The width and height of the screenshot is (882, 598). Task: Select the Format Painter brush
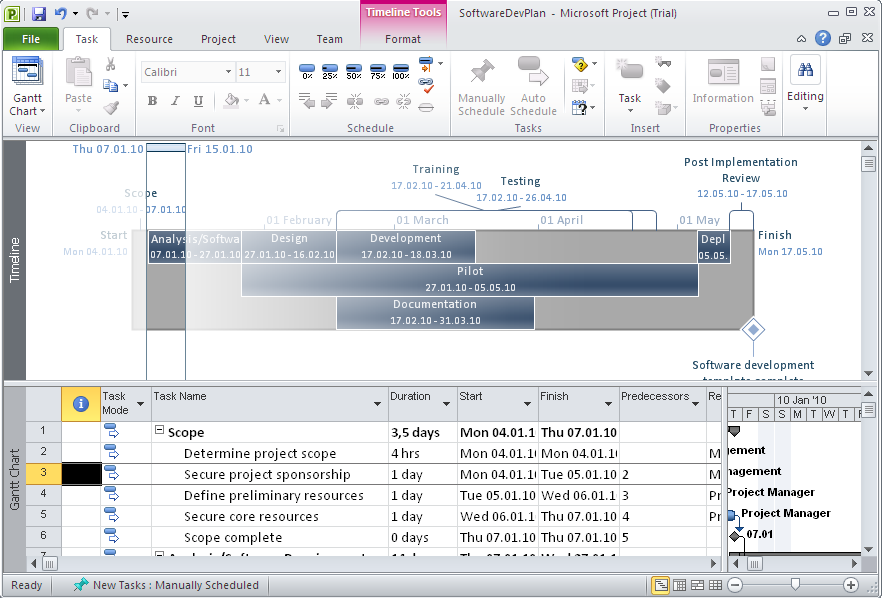[x=111, y=107]
